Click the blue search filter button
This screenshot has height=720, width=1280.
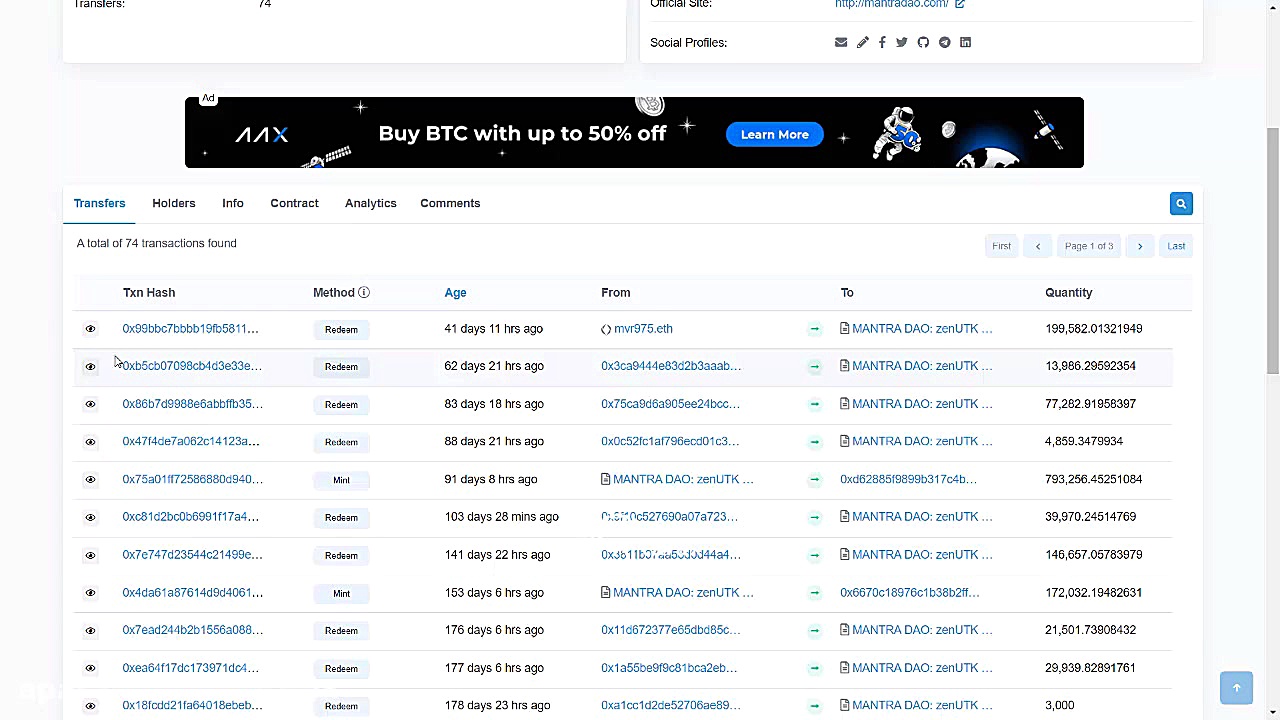1181,204
